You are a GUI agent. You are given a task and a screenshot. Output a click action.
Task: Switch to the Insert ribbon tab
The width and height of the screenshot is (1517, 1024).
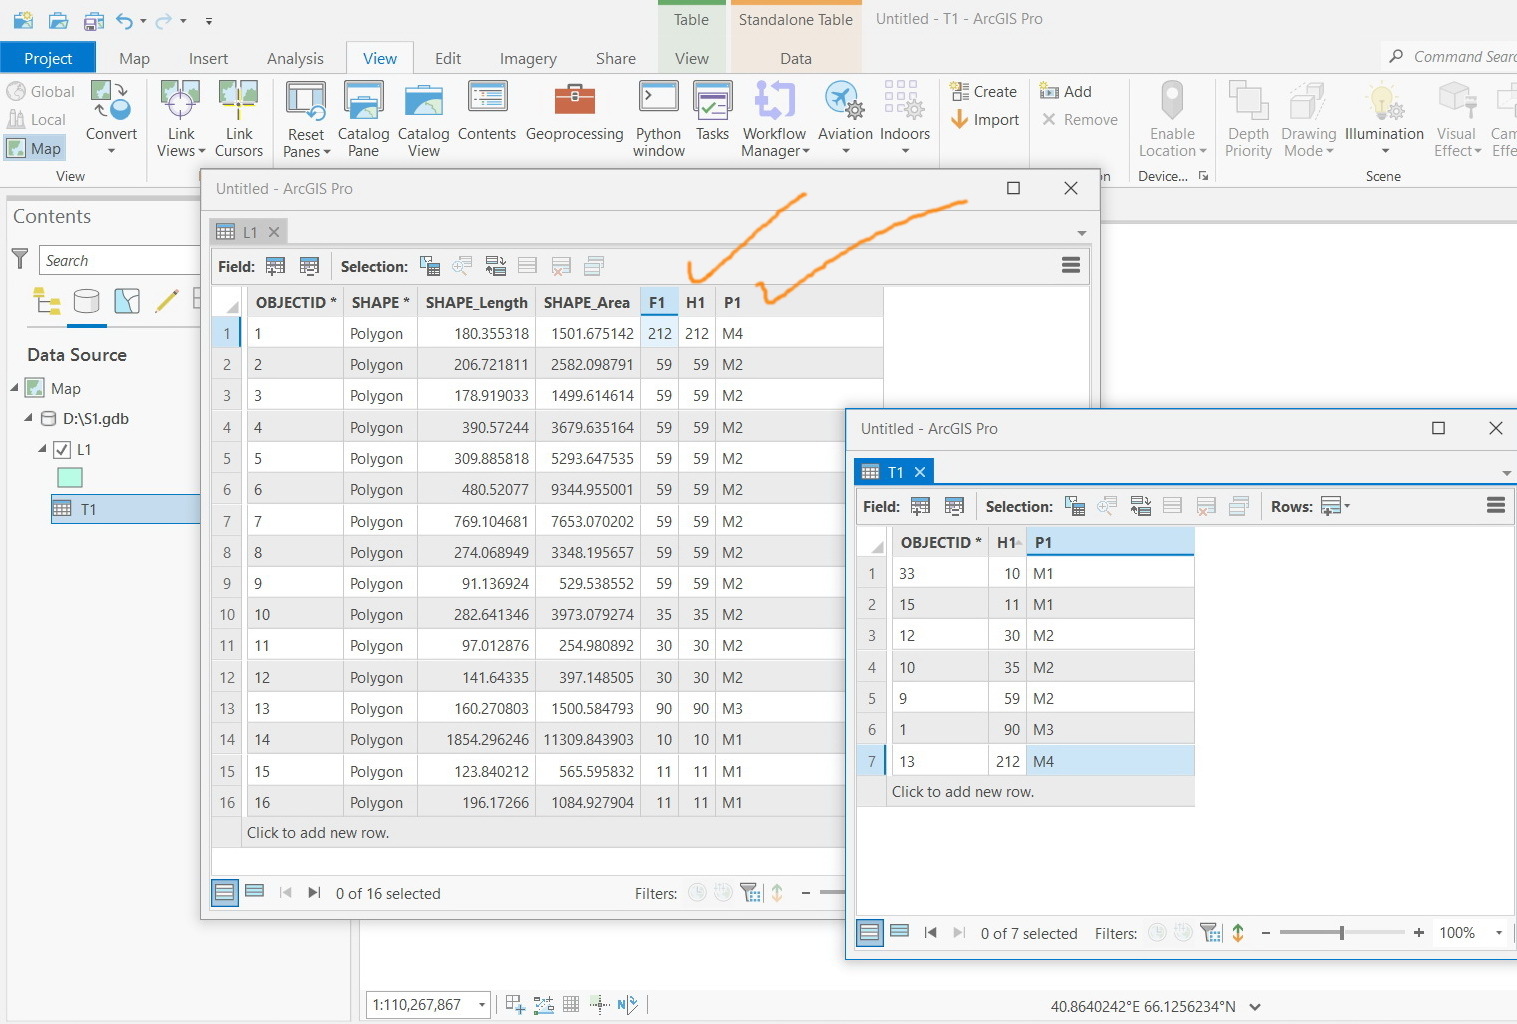click(x=208, y=58)
